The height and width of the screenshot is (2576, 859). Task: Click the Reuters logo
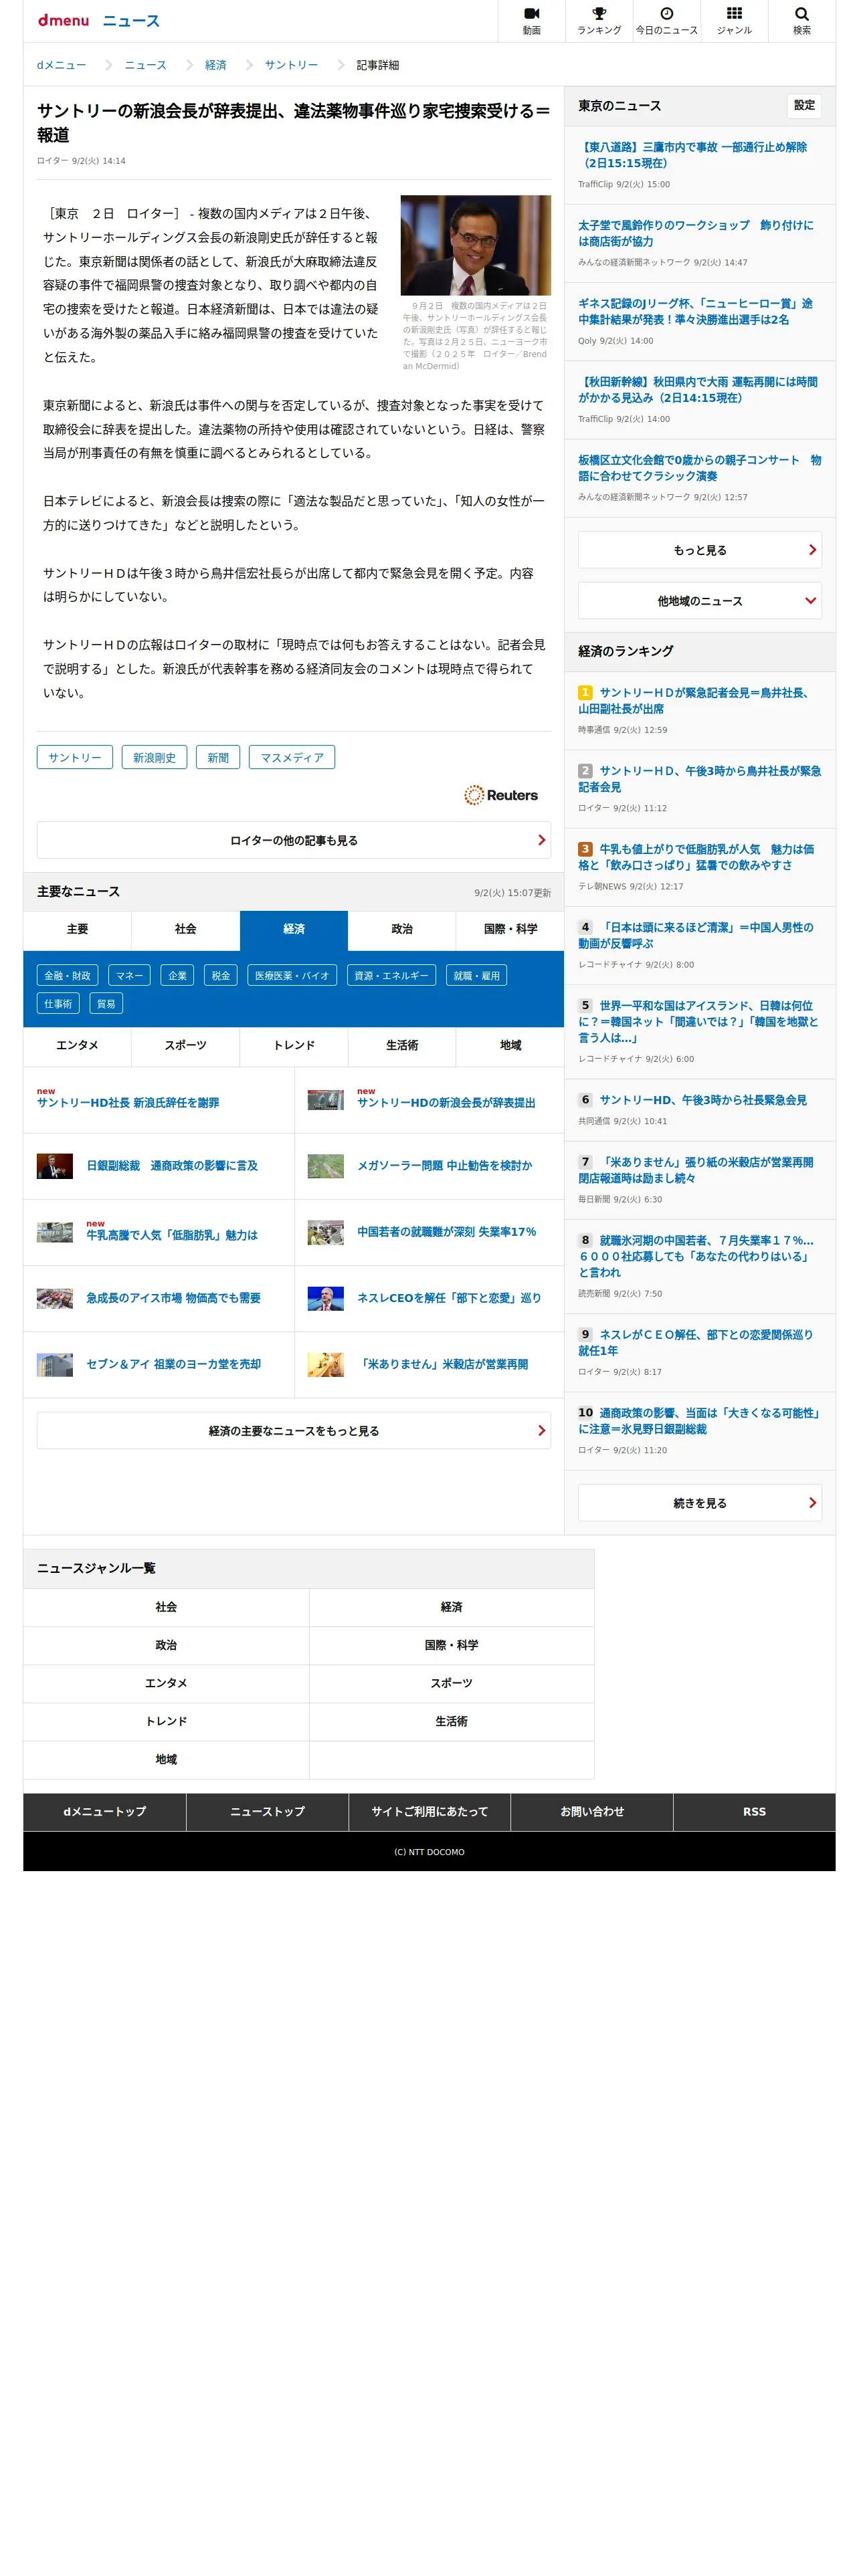[501, 795]
